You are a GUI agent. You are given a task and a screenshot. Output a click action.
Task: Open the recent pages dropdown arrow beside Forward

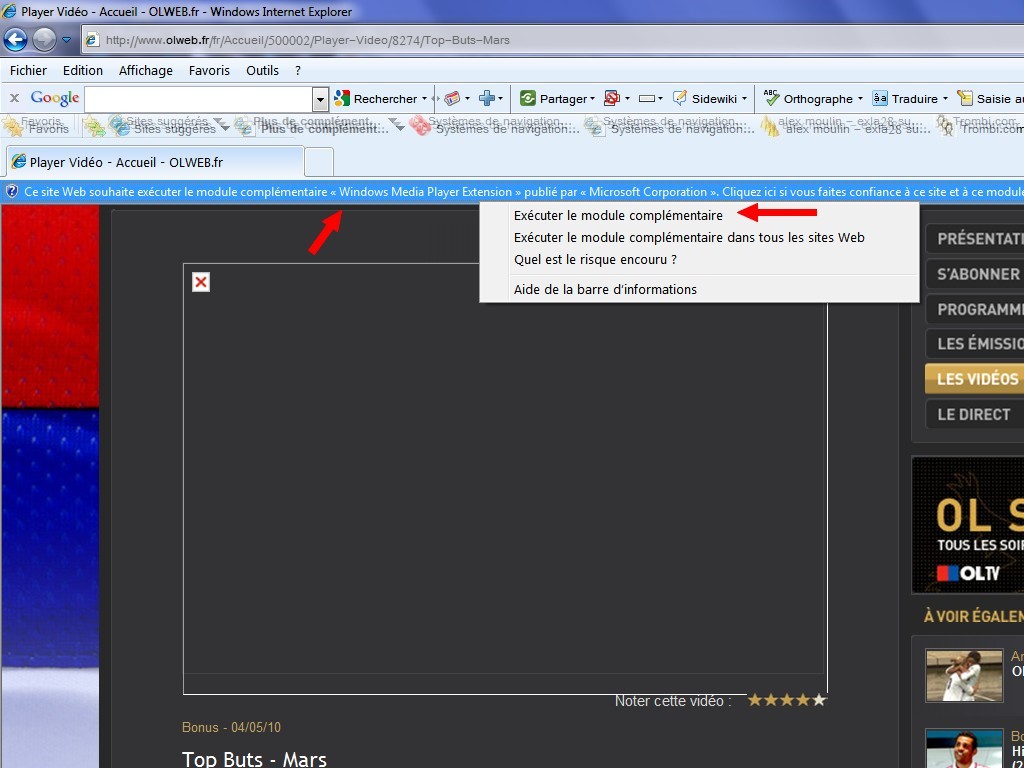point(67,40)
